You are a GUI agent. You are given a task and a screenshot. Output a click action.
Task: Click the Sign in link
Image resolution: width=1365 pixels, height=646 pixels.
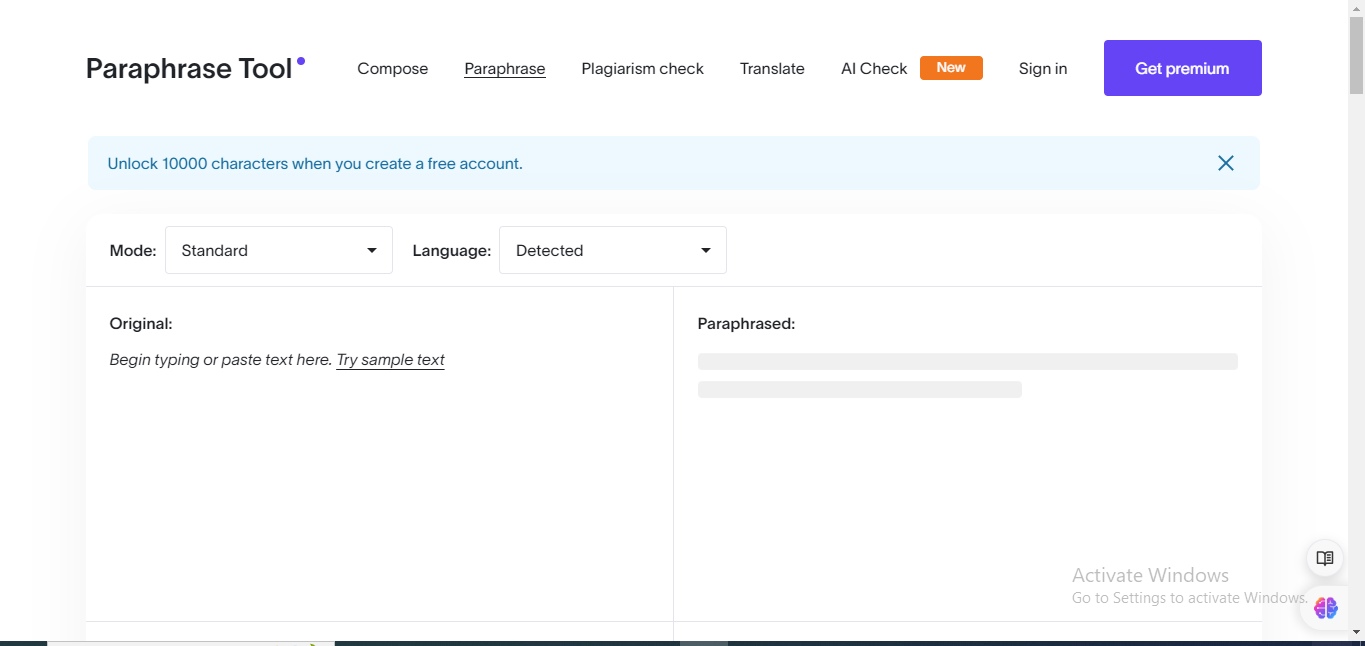click(x=1042, y=68)
